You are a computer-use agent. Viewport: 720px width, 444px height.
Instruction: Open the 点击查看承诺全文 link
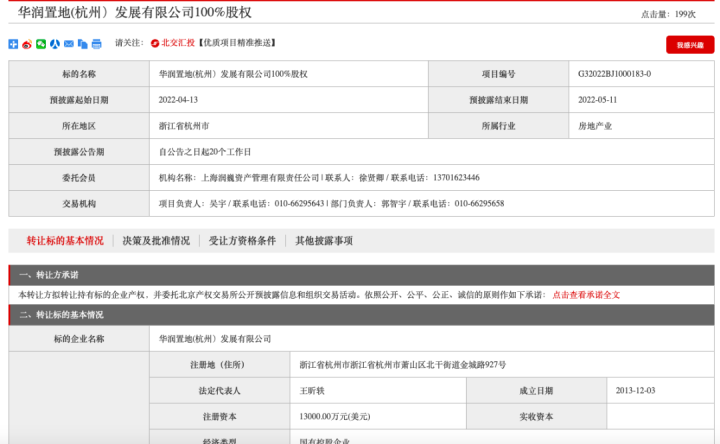coord(586,295)
